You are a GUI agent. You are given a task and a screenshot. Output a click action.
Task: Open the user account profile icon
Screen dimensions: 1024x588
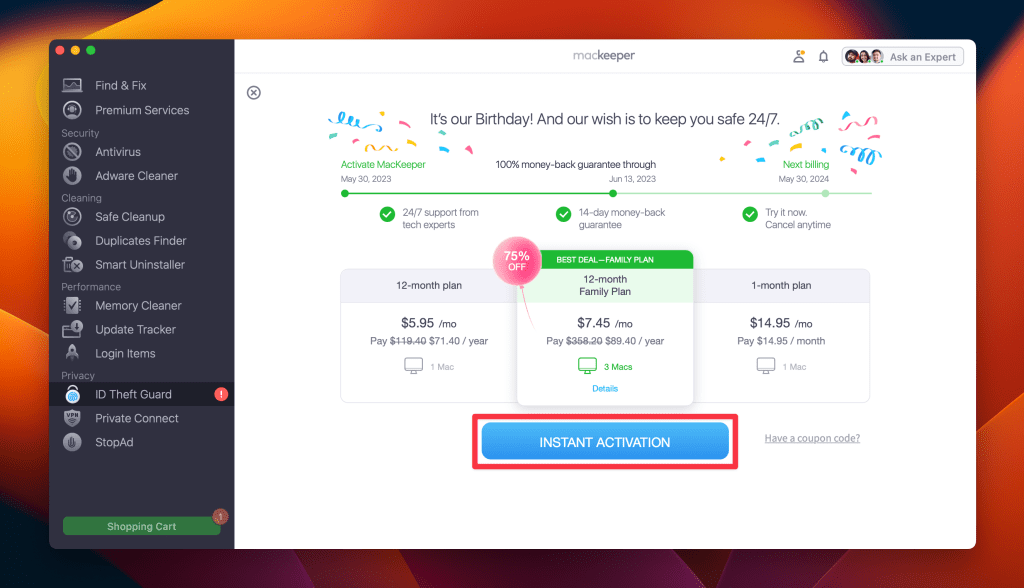pyautogui.click(x=799, y=56)
